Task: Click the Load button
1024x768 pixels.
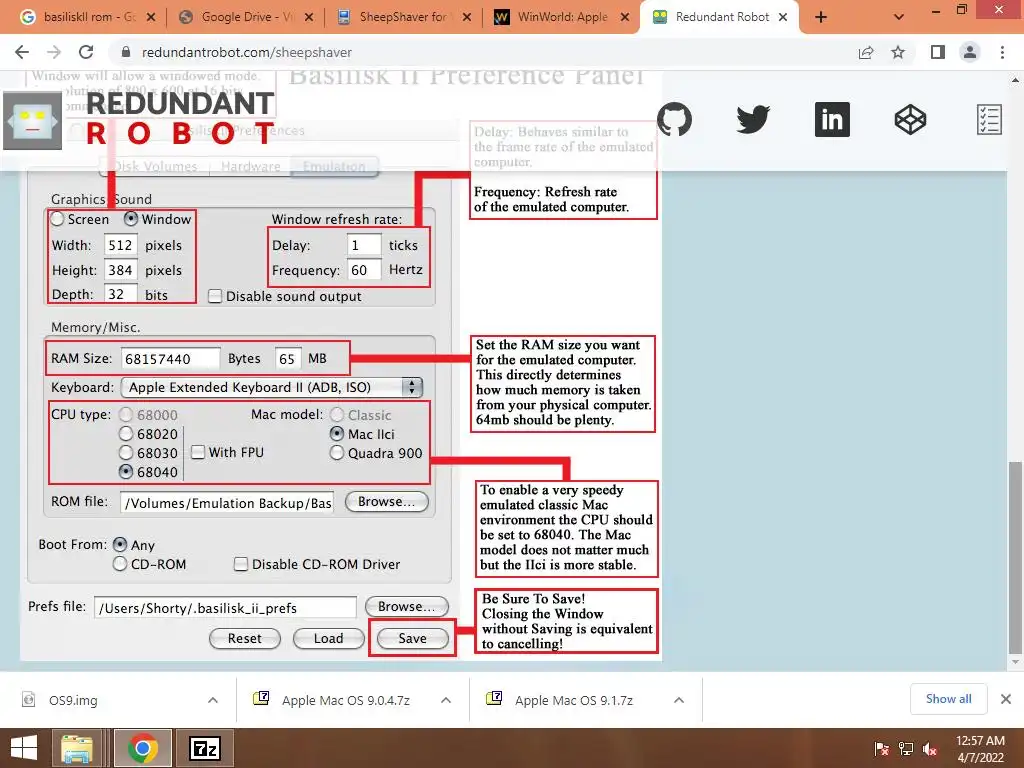Action: (x=328, y=638)
